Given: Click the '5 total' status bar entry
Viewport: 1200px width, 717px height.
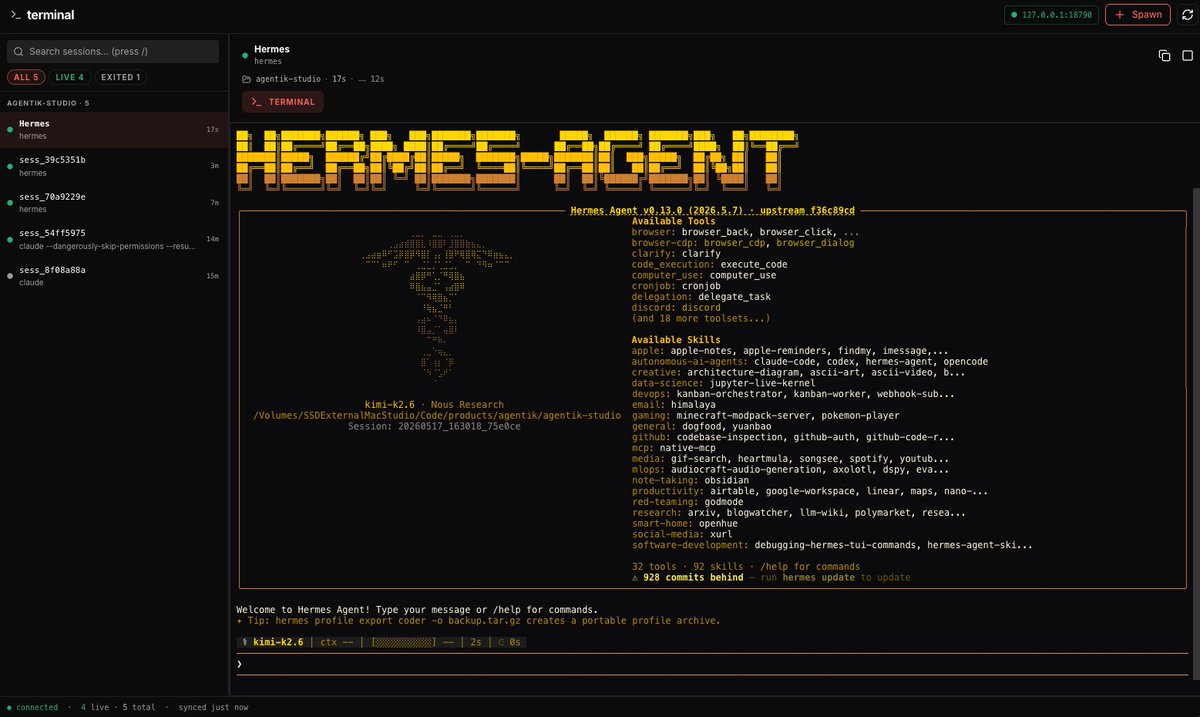Looking at the screenshot, I should click(137, 707).
